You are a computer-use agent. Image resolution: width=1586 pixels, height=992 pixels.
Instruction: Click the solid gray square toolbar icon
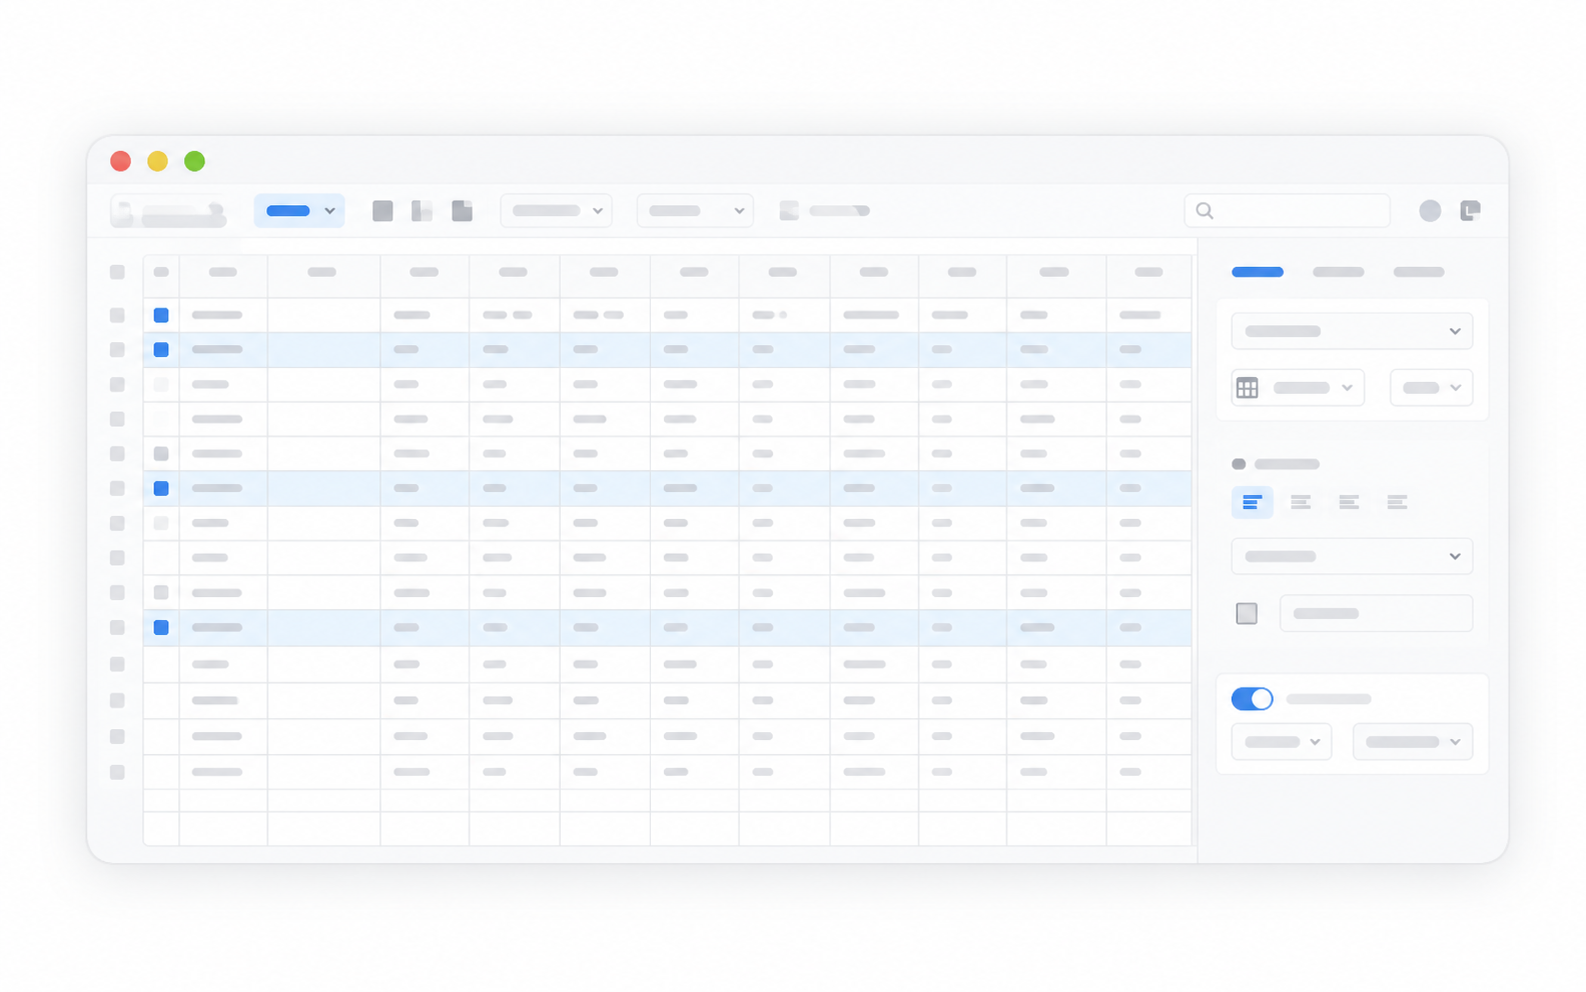point(382,211)
